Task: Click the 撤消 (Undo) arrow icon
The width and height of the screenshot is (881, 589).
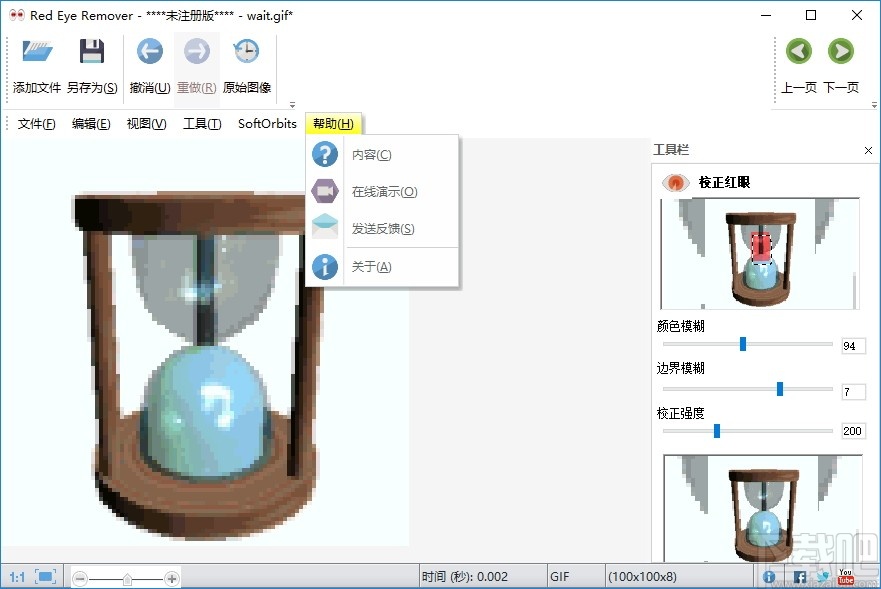Action: [x=149, y=50]
